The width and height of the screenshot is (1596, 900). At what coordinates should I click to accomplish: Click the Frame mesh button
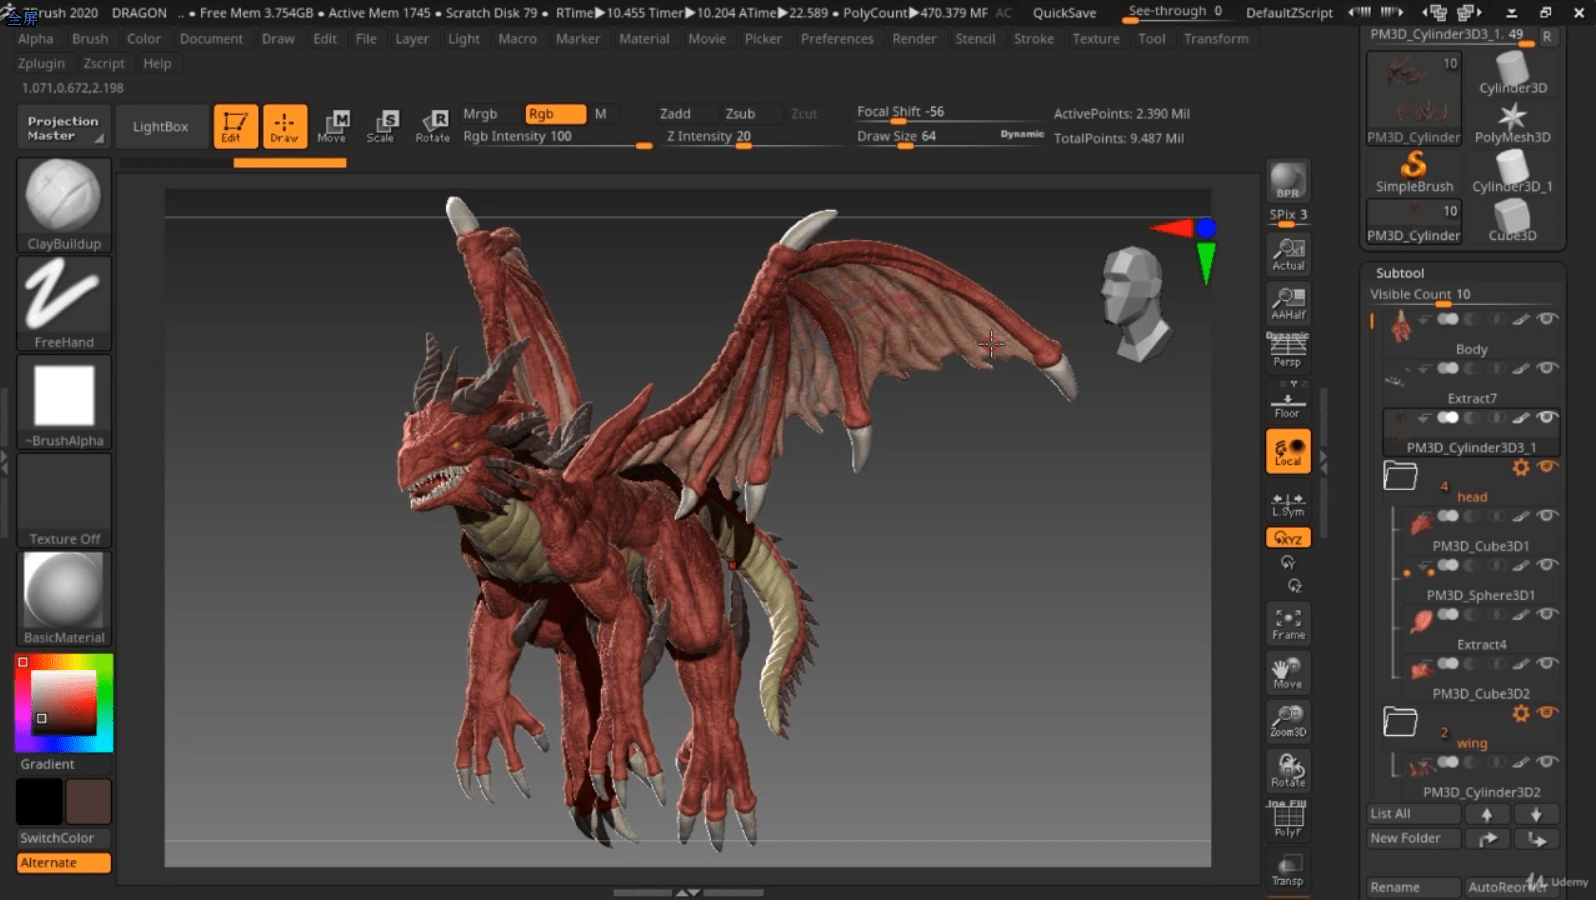click(1288, 623)
